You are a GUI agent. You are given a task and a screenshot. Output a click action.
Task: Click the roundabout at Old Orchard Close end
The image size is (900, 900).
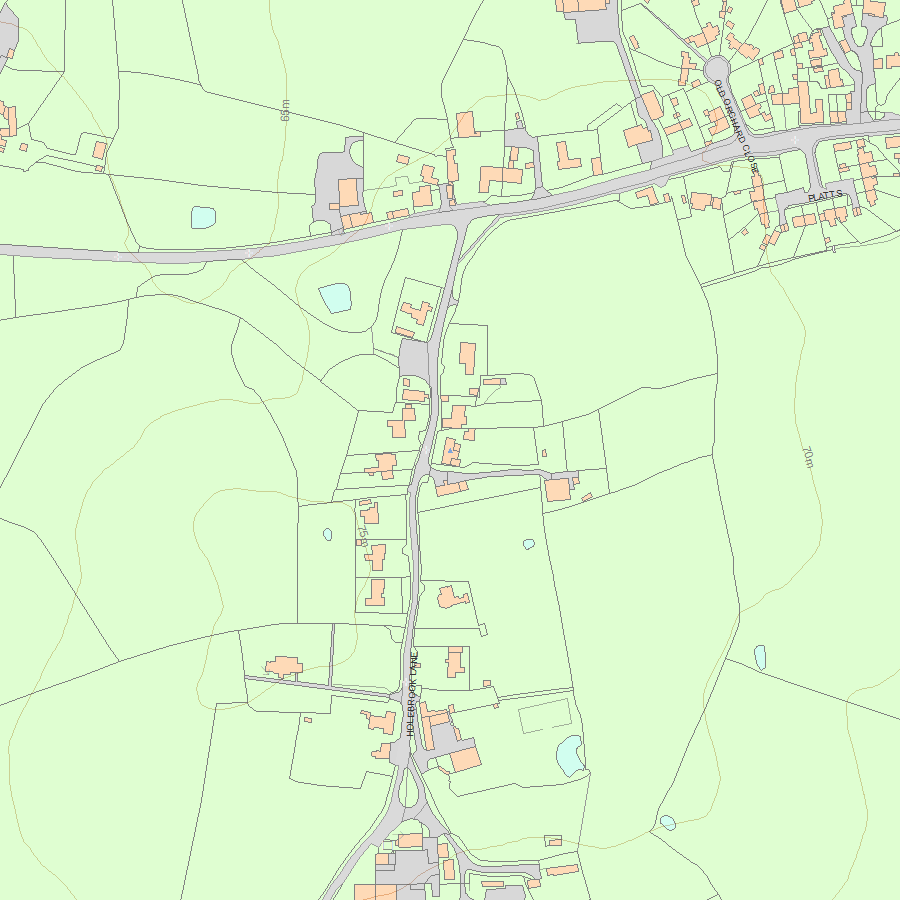pos(716,69)
